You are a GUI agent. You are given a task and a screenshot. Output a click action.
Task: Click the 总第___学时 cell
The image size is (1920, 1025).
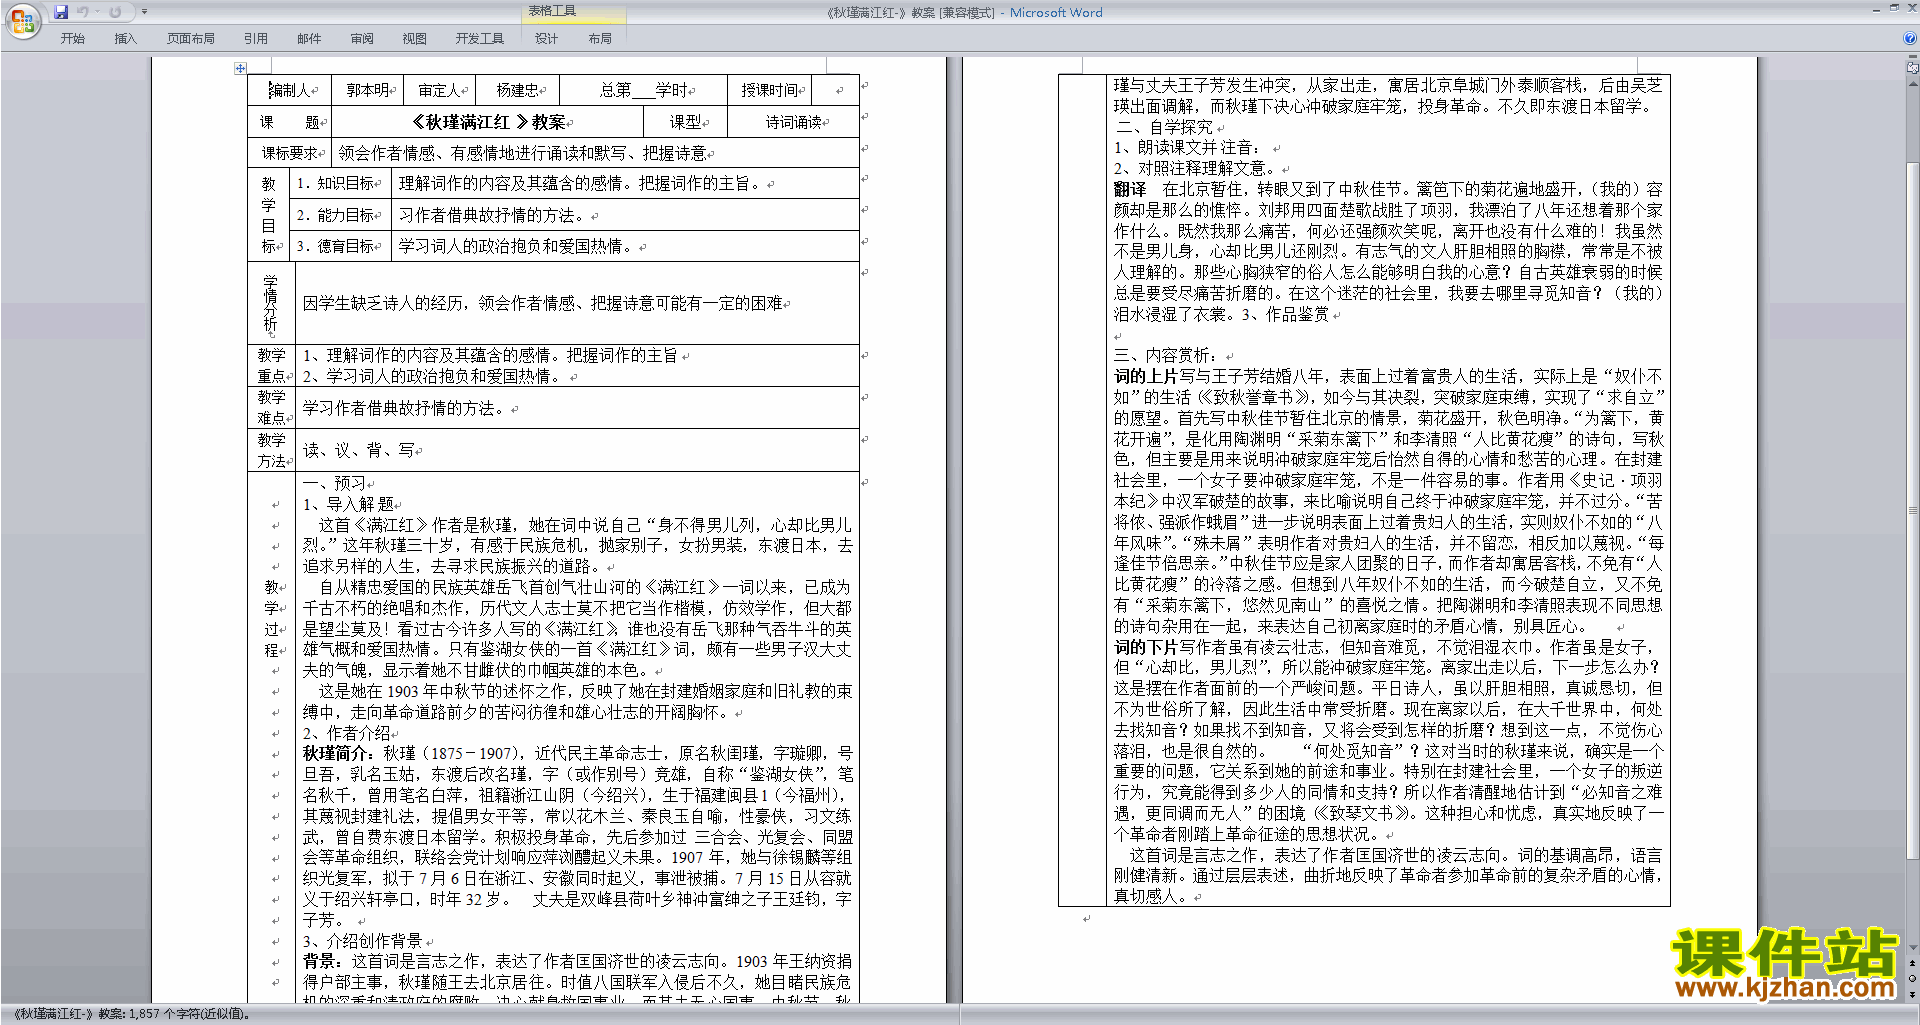click(x=644, y=90)
